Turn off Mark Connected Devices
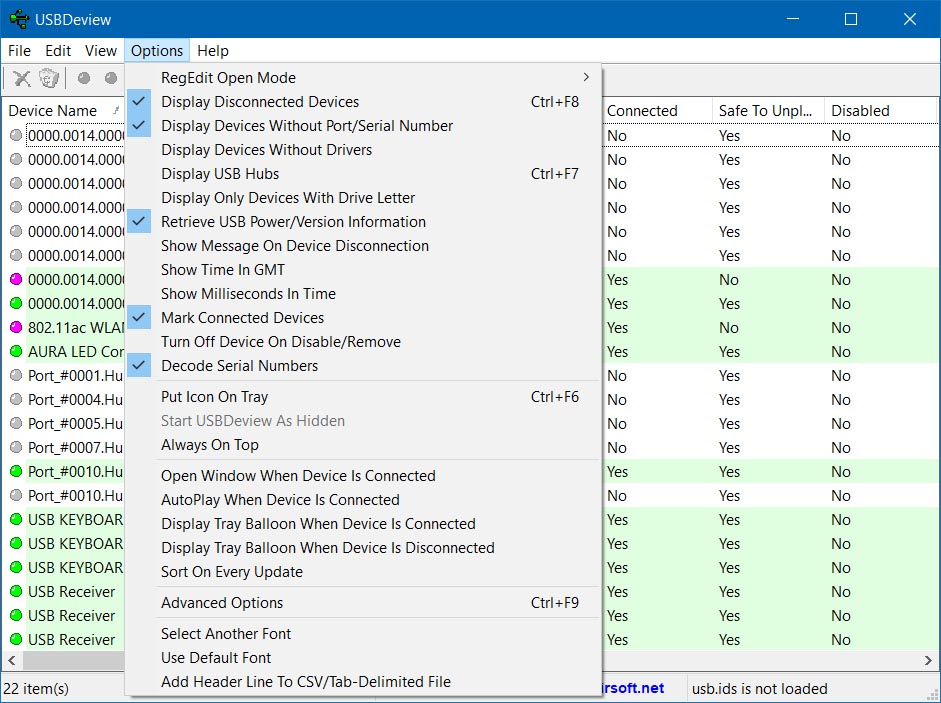The width and height of the screenshot is (941, 703). pos(363,318)
